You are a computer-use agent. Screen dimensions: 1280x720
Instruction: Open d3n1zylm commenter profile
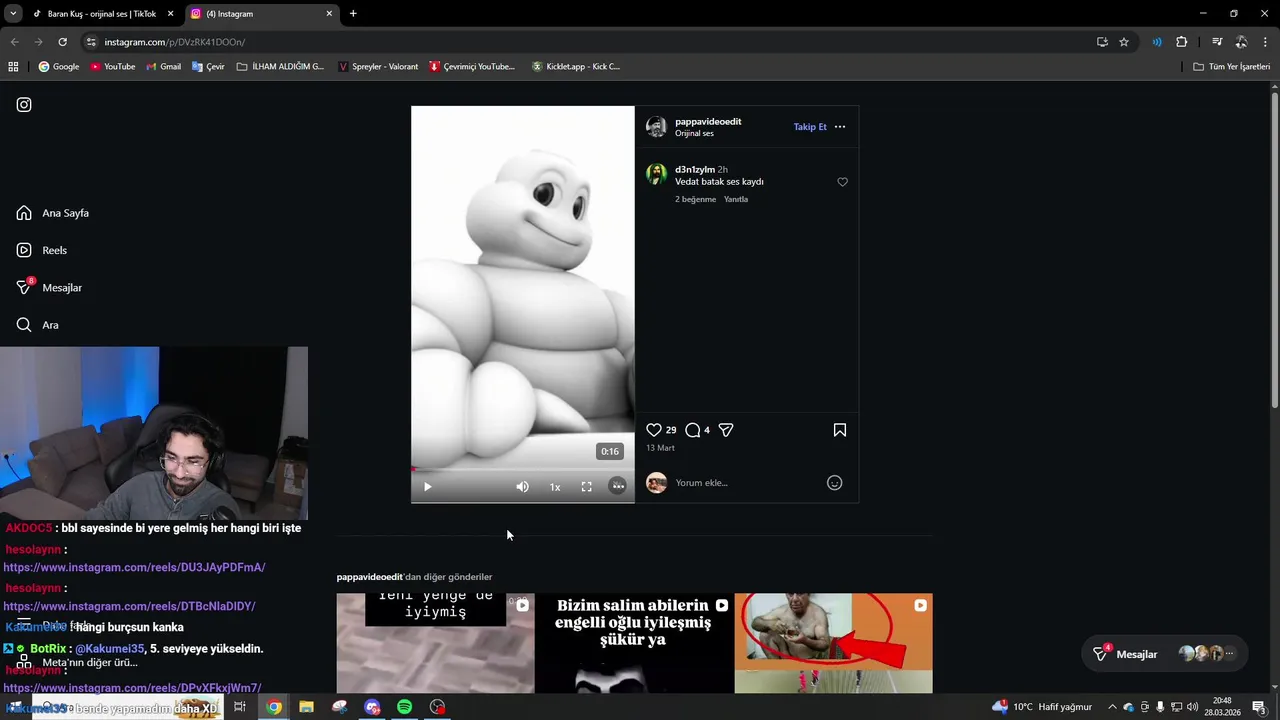click(695, 170)
